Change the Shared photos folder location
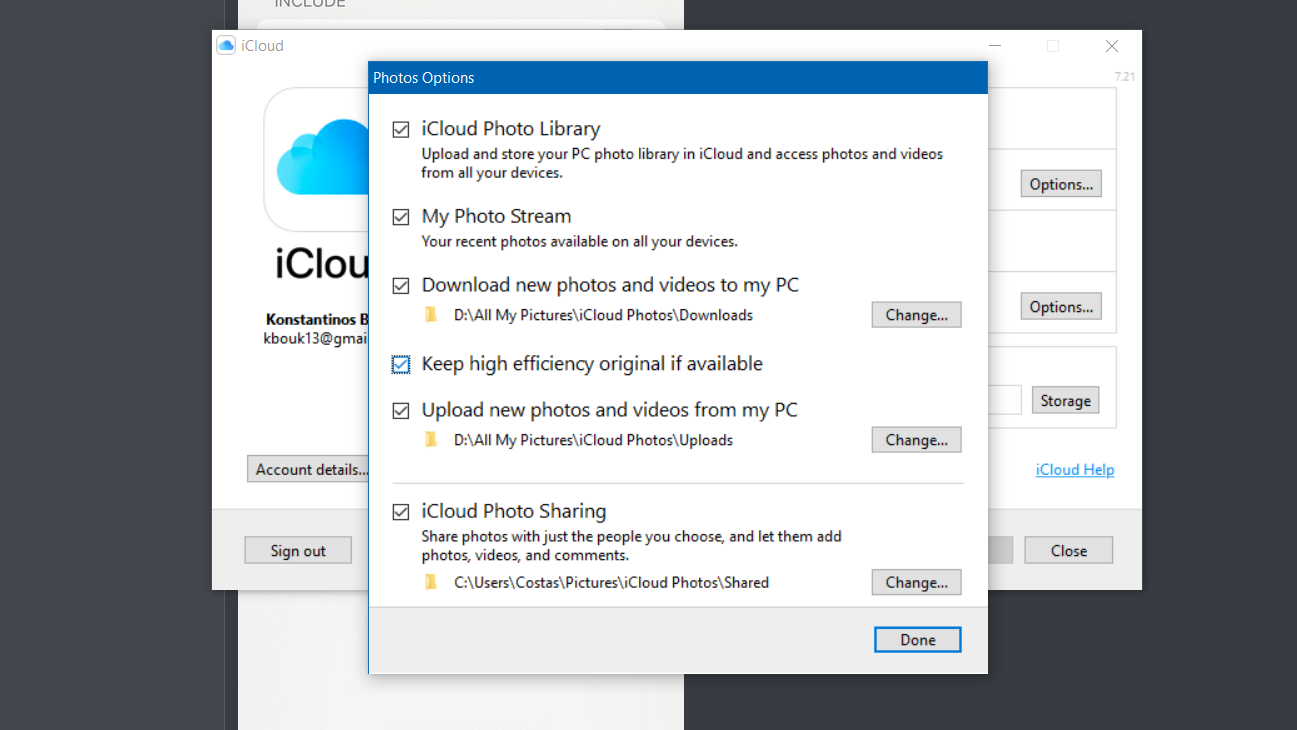 [x=916, y=582]
